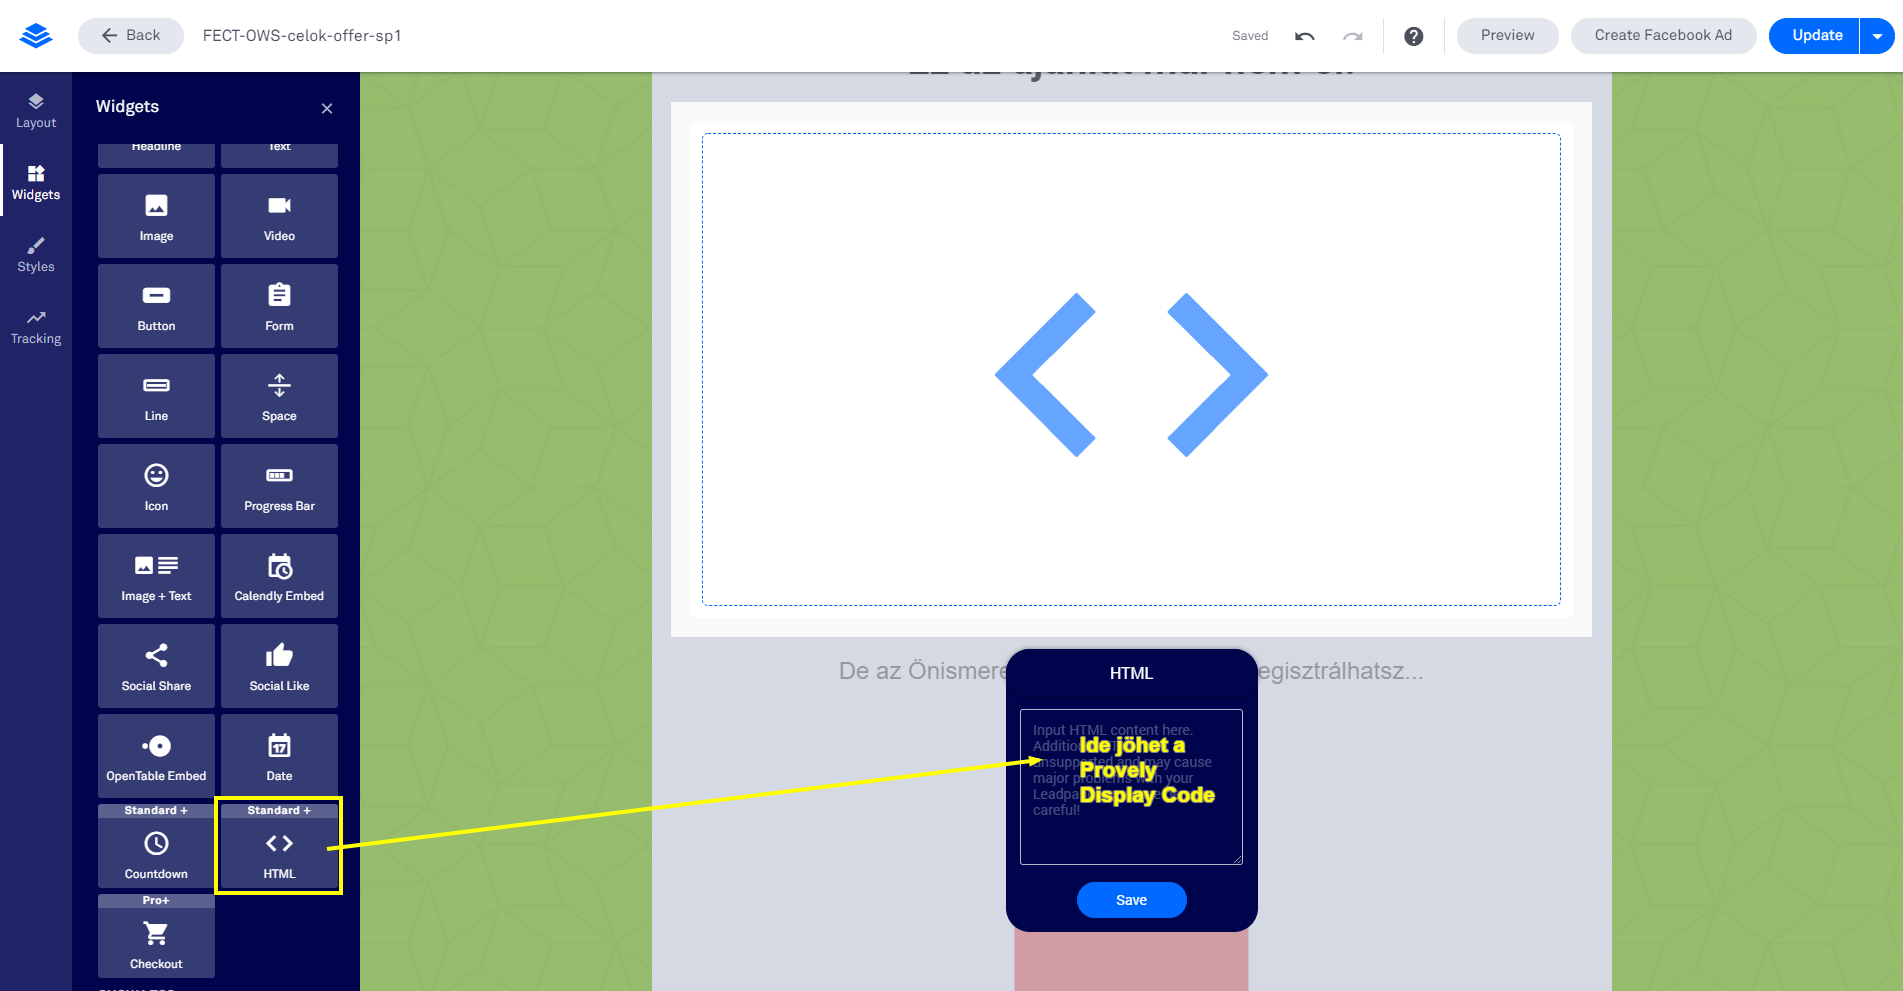The height and width of the screenshot is (991, 1903).
Task: Click the redo arrow icon
Action: [x=1352, y=36]
